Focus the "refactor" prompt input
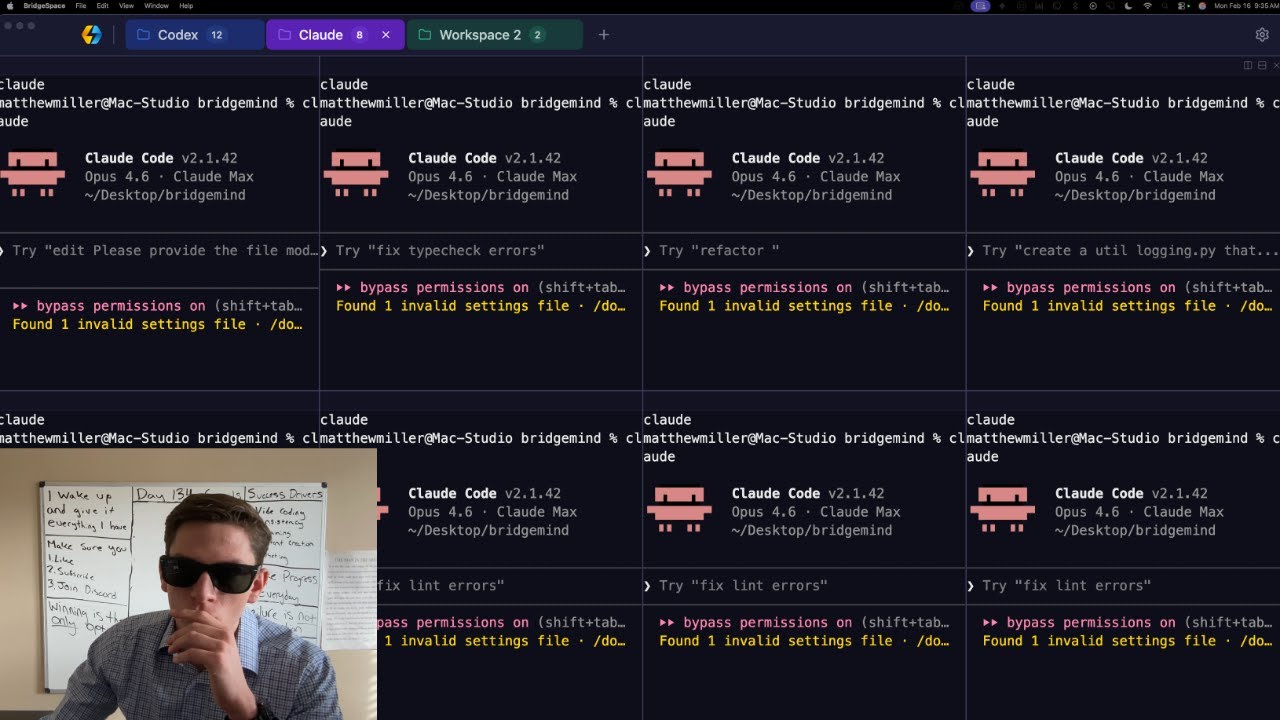Image resolution: width=1280 pixels, height=720 pixels. tap(804, 251)
